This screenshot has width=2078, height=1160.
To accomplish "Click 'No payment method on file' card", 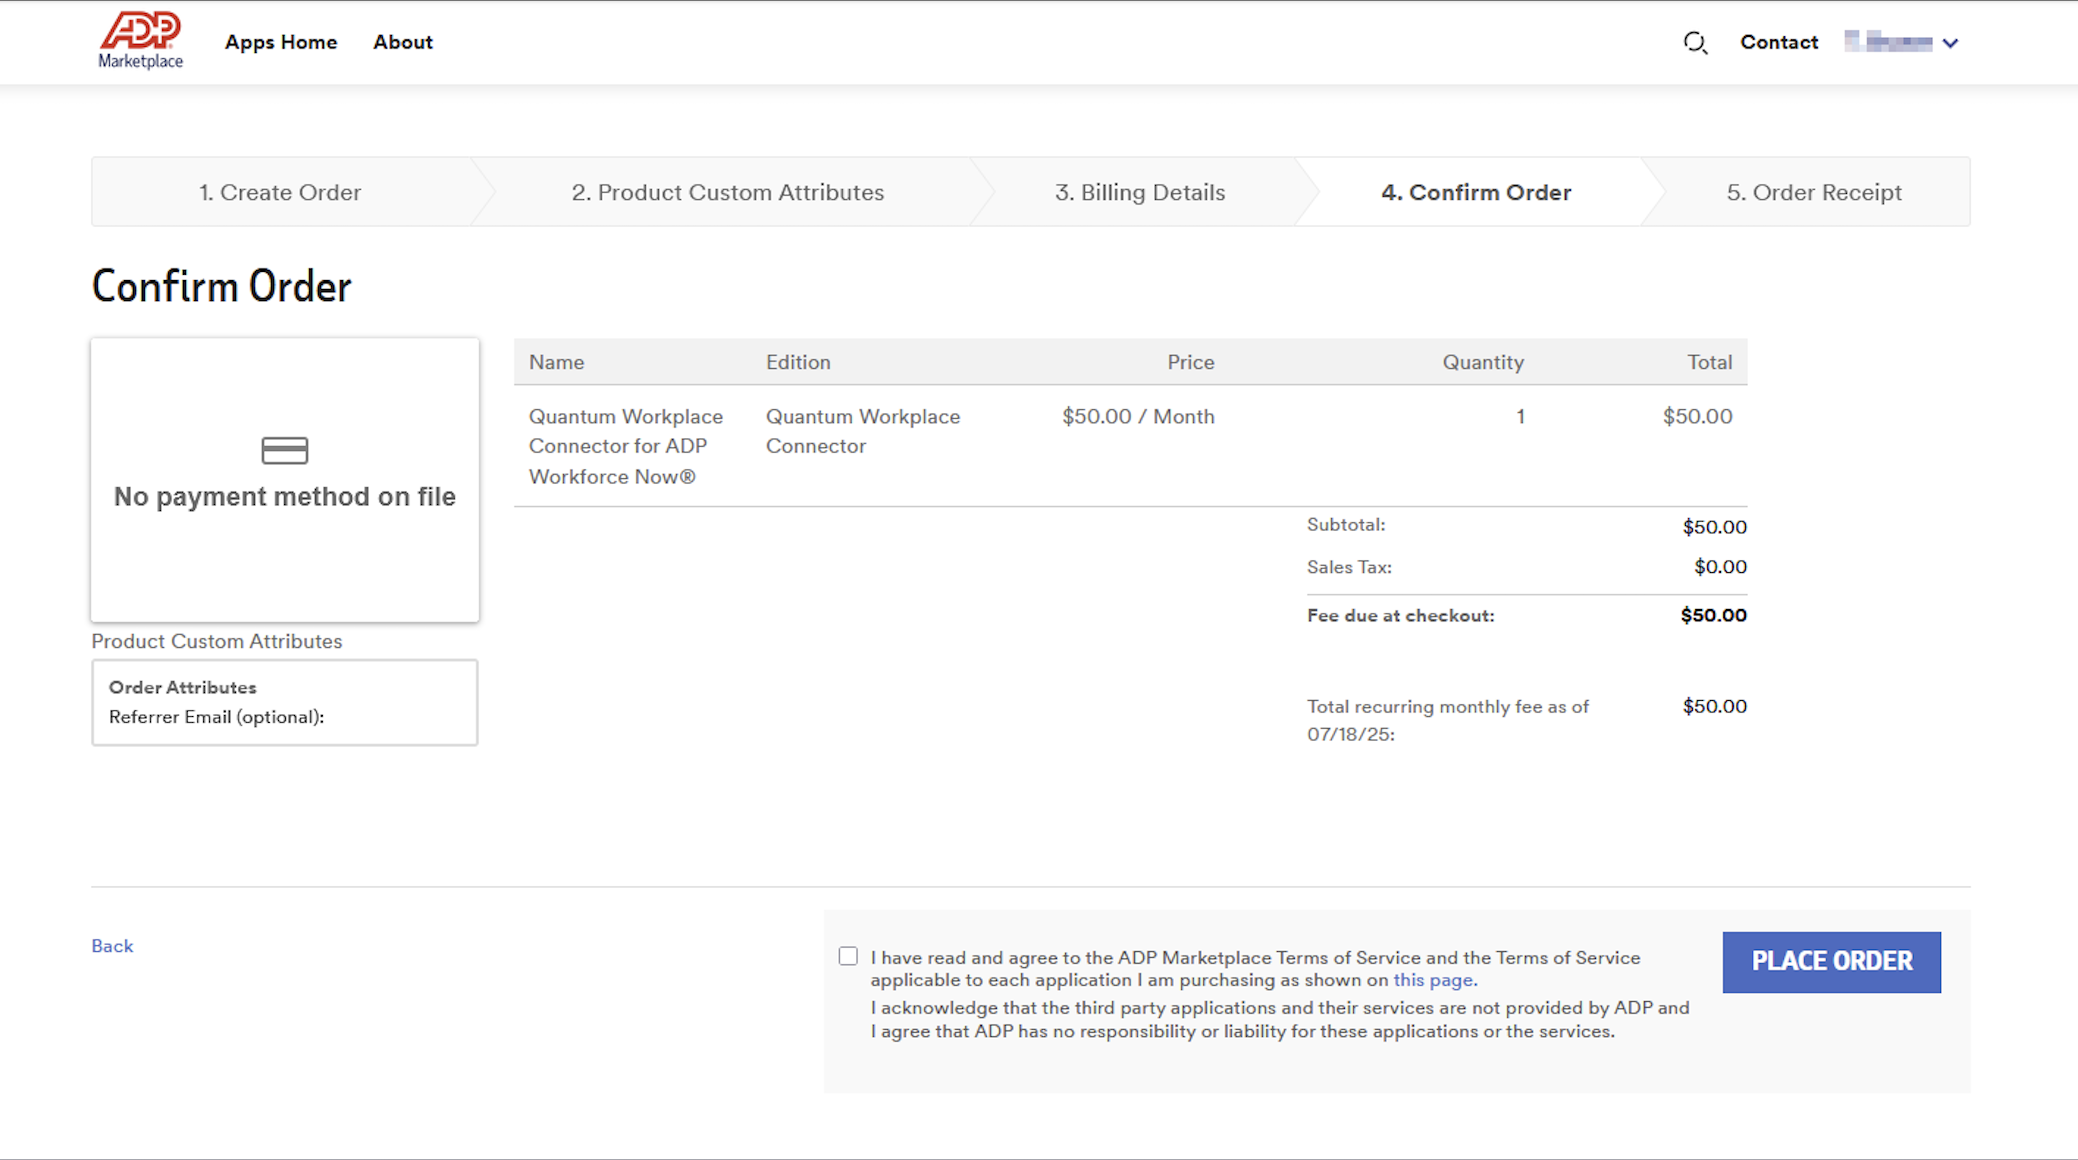I will pyautogui.click(x=285, y=480).
